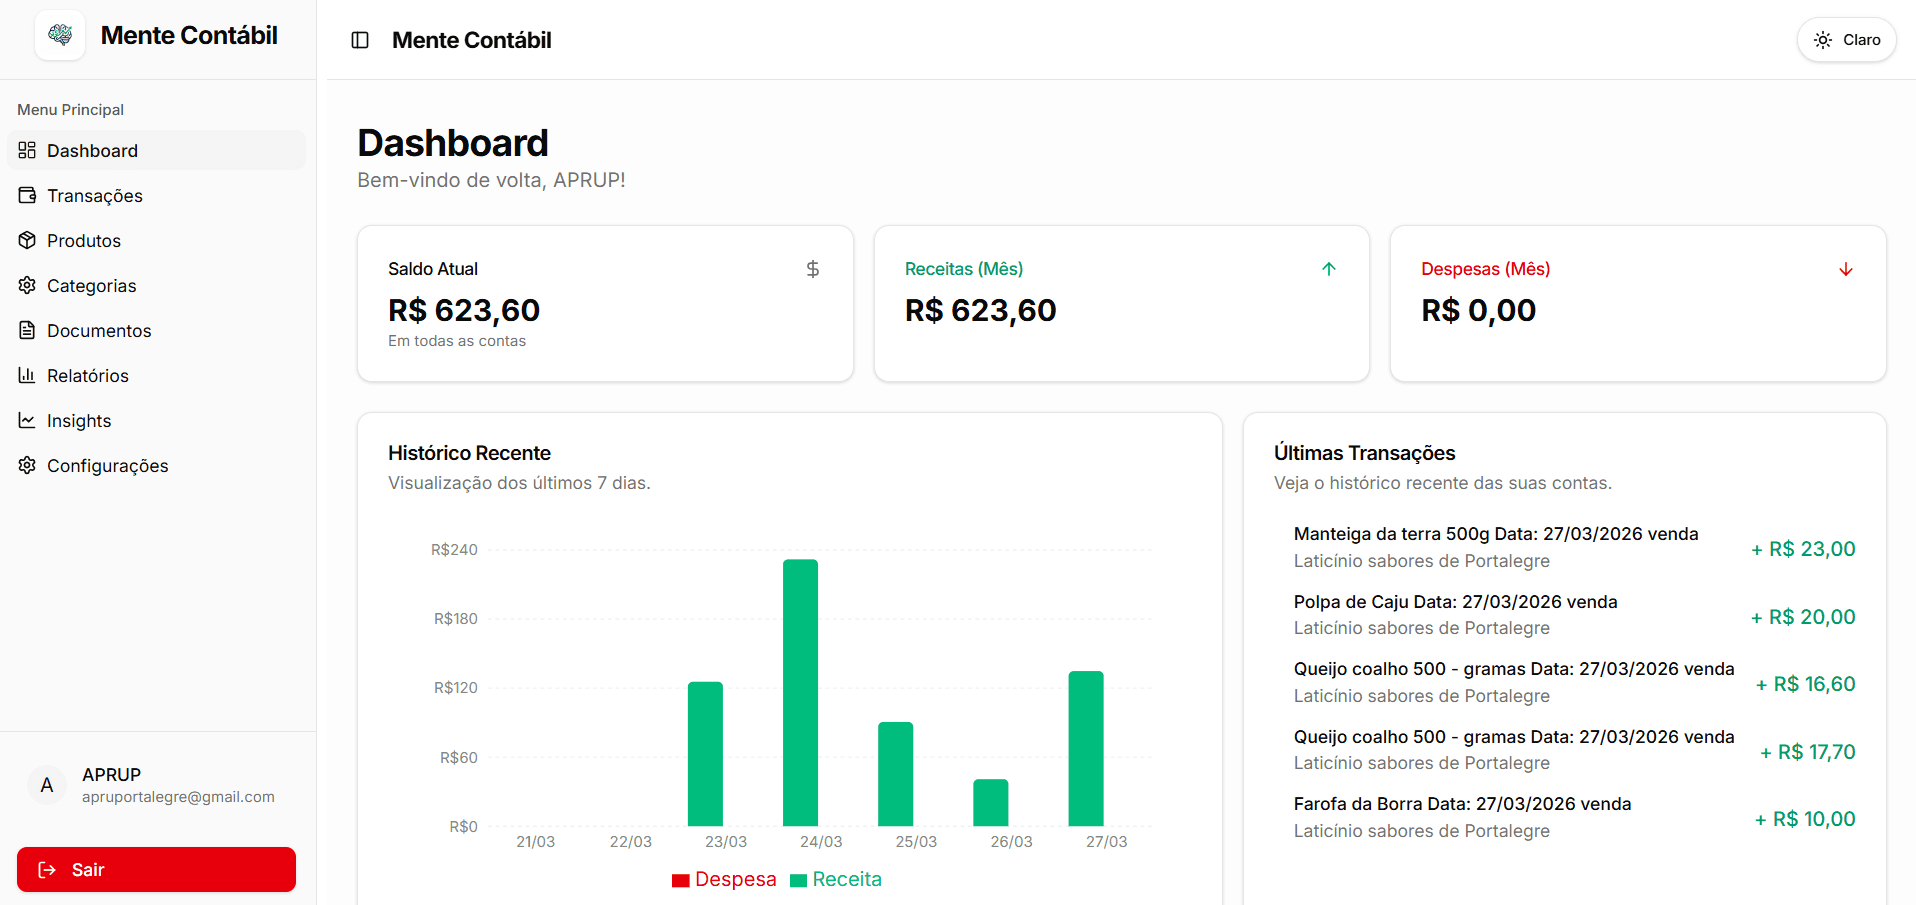Click the green up arrow on Receitas
The width and height of the screenshot is (1916, 905).
coord(1328,269)
